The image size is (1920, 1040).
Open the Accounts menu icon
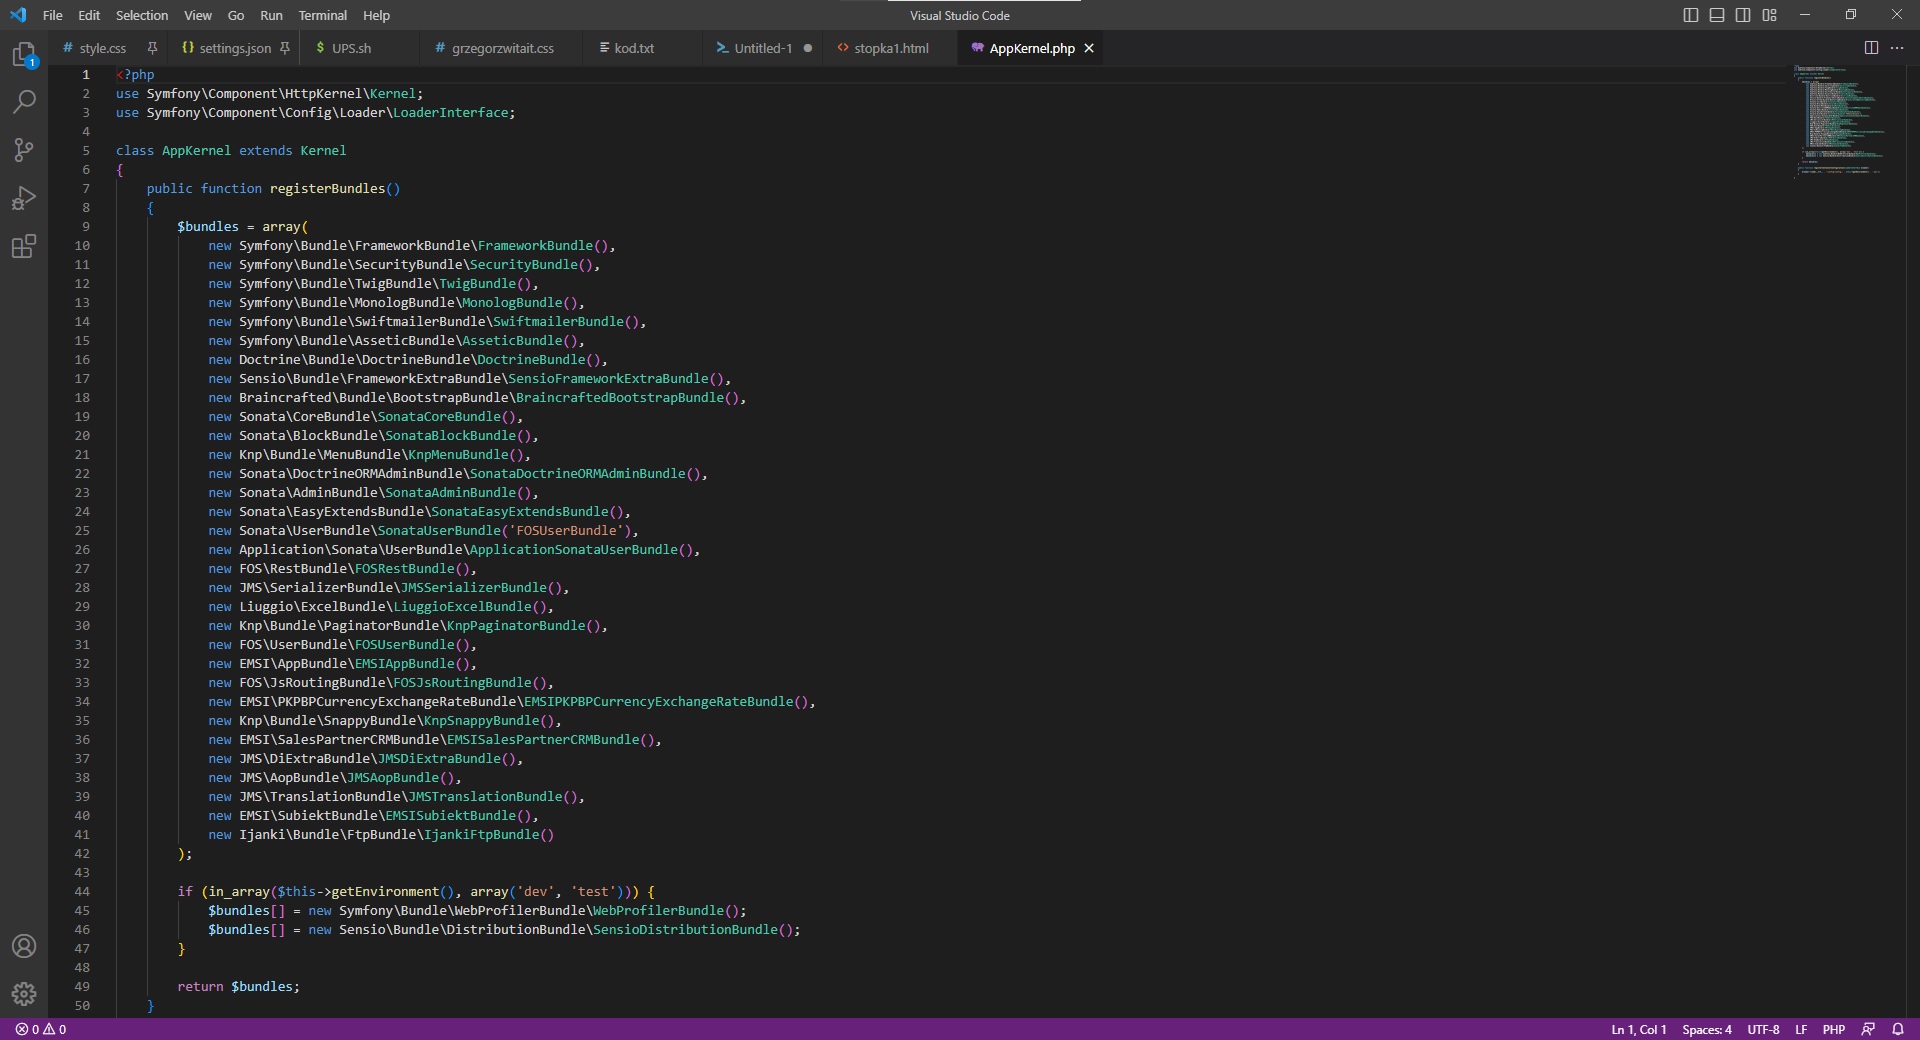pyautogui.click(x=24, y=946)
